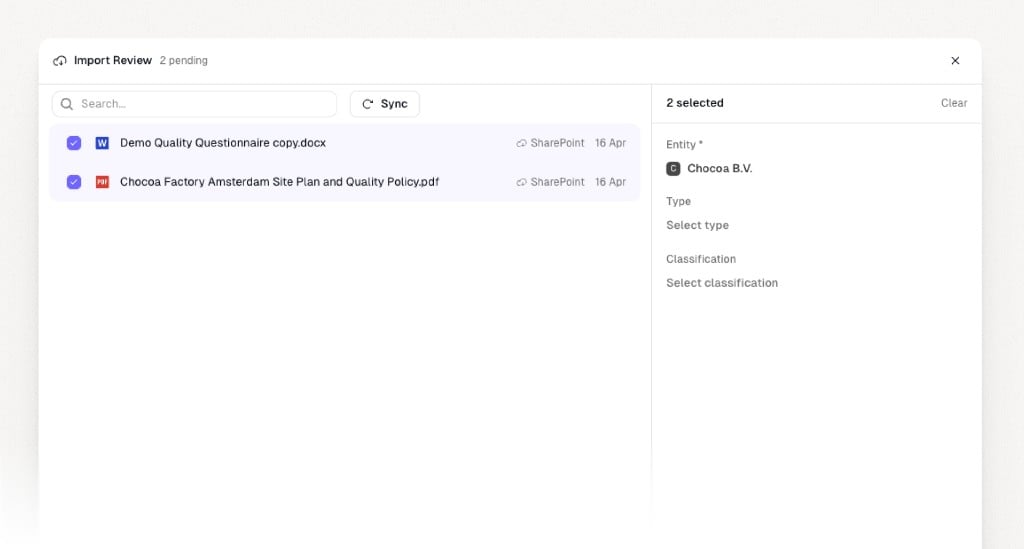
Task: Focus the Search input field
Action: point(195,104)
